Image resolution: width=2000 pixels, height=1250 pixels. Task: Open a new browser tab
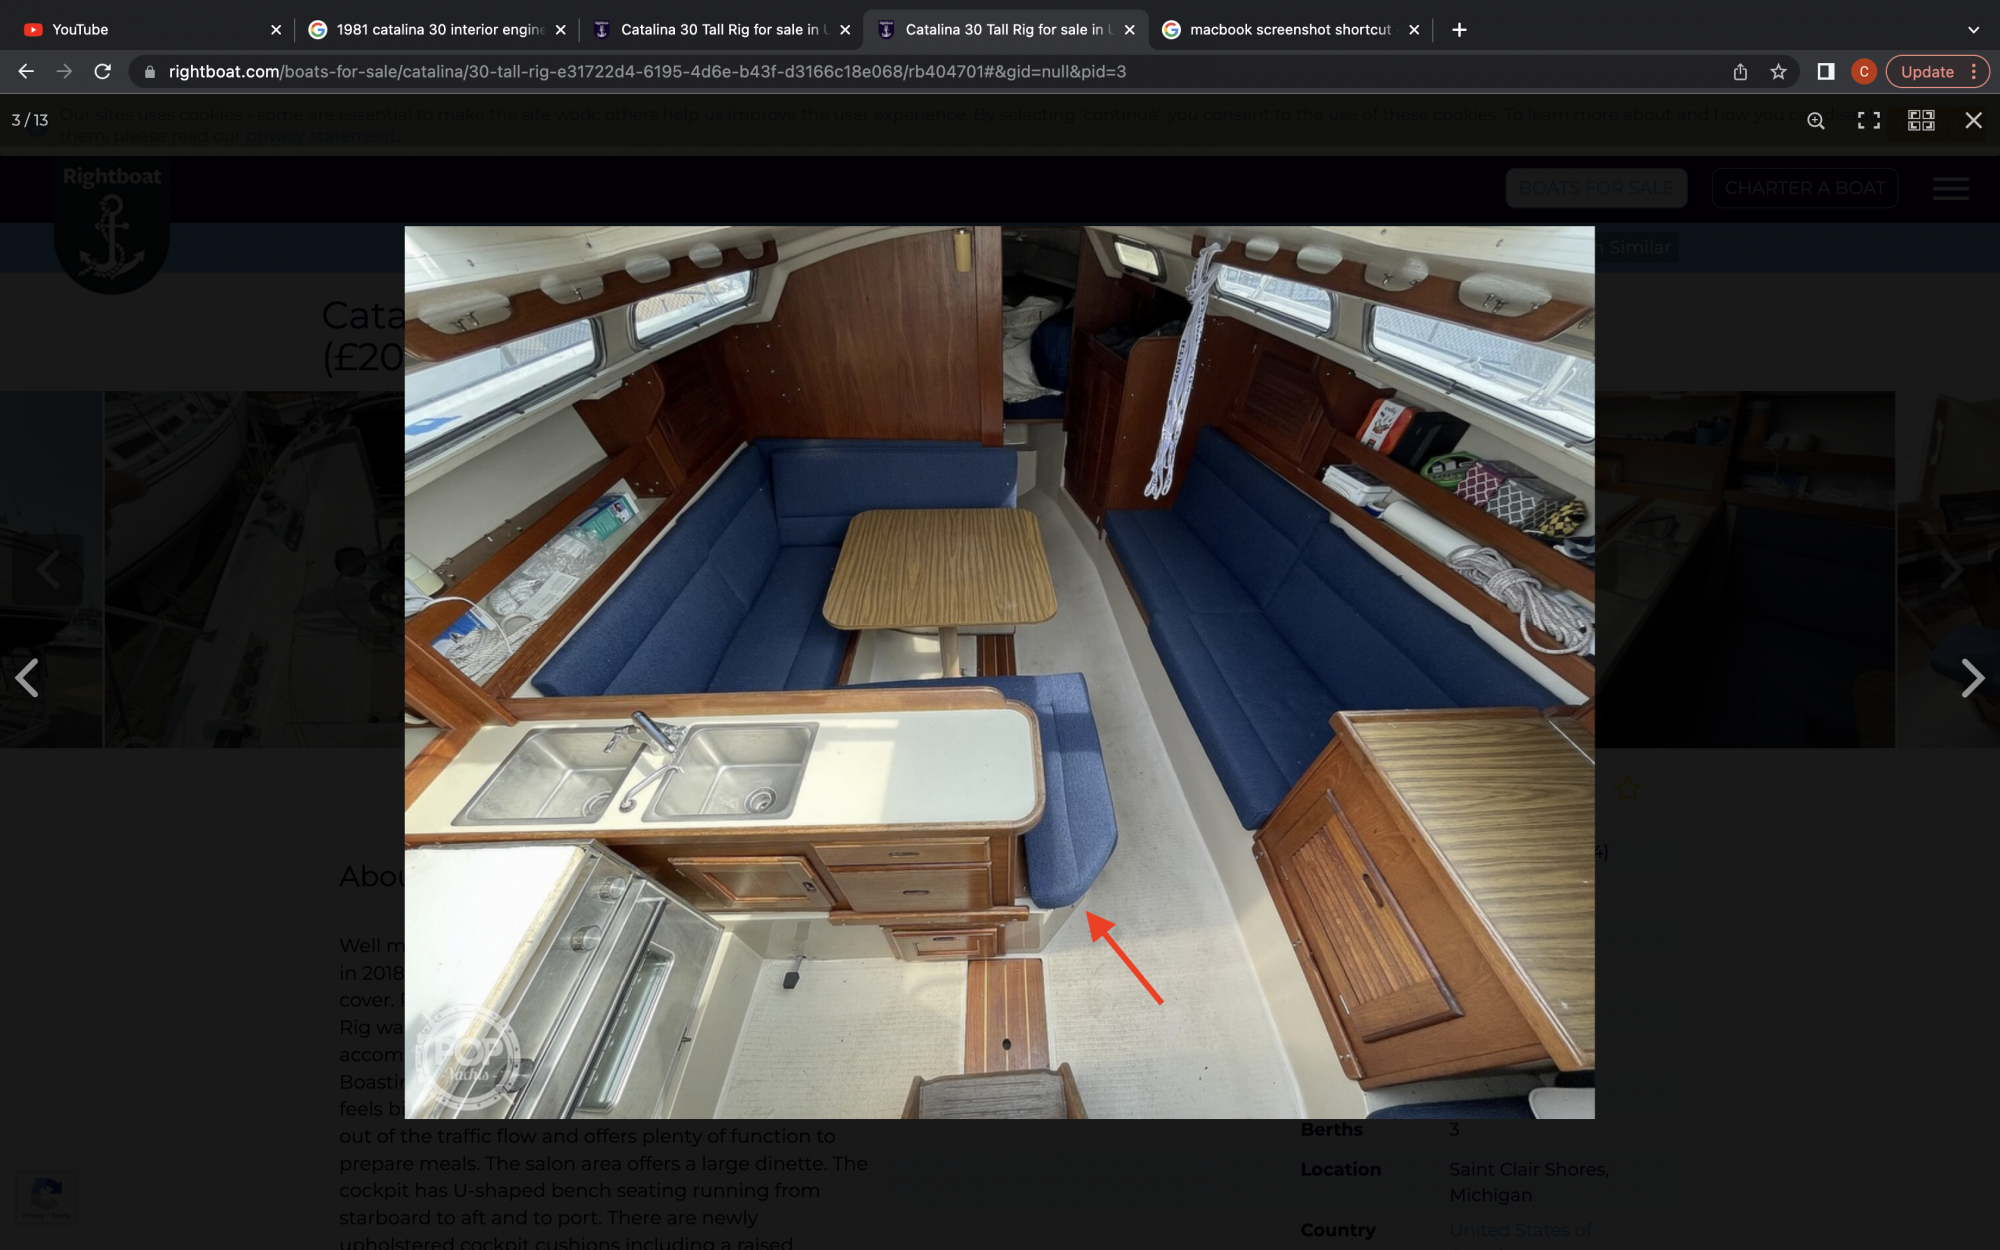click(x=1459, y=30)
